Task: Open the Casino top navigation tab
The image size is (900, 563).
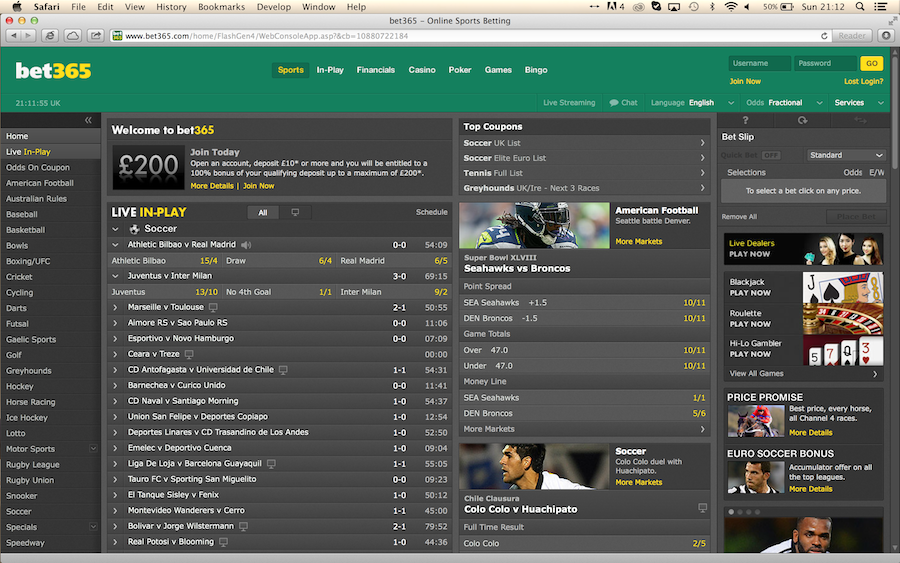Action: [422, 70]
